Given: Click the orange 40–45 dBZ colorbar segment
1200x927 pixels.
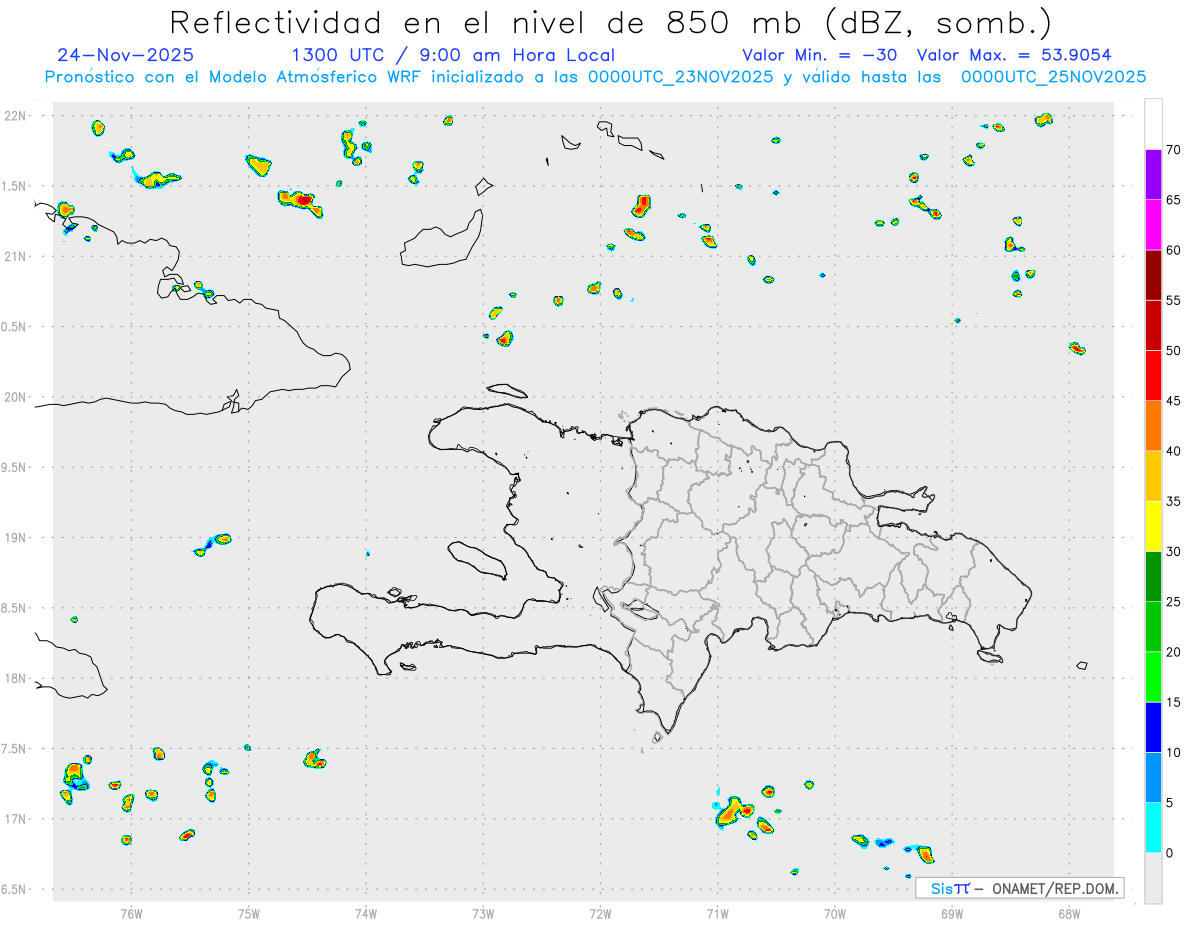Looking at the screenshot, I should (1153, 426).
